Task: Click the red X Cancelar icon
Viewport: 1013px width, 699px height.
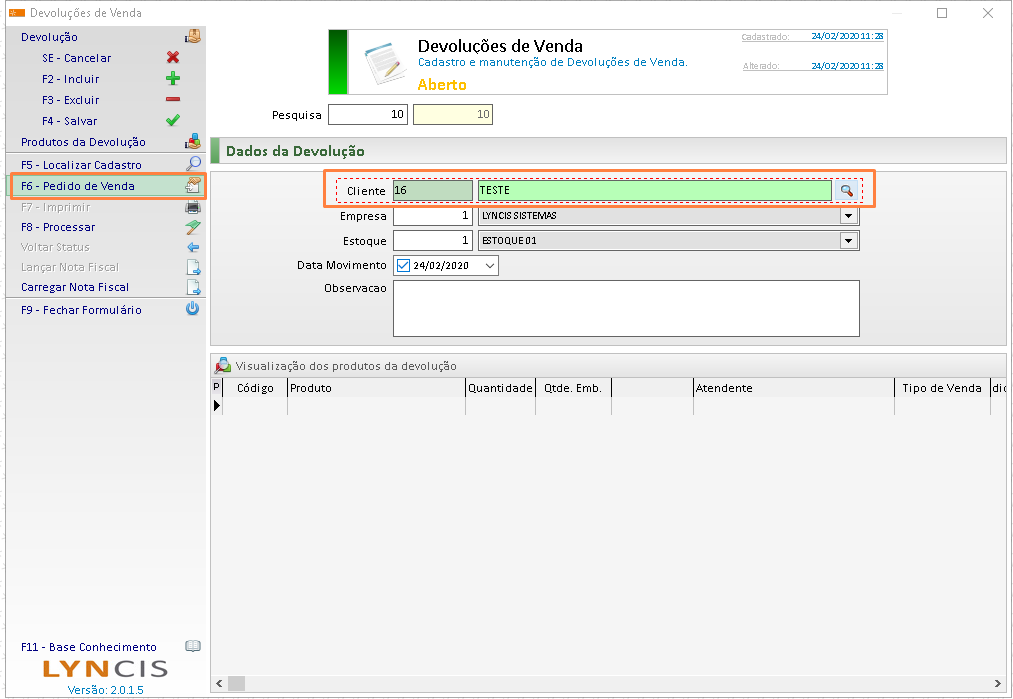Action: click(173, 58)
